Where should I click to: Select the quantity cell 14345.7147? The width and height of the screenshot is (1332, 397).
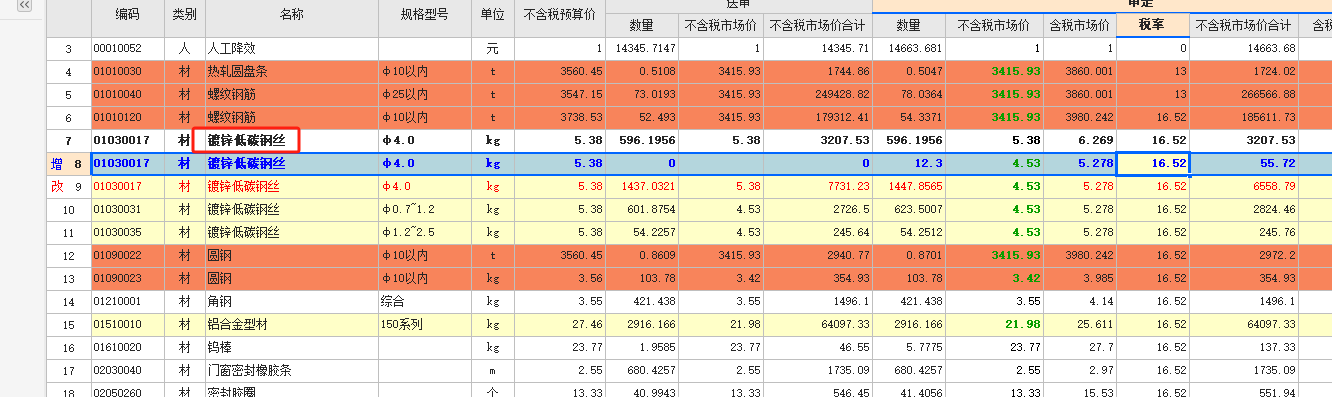pyautogui.click(x=641, y=48)
